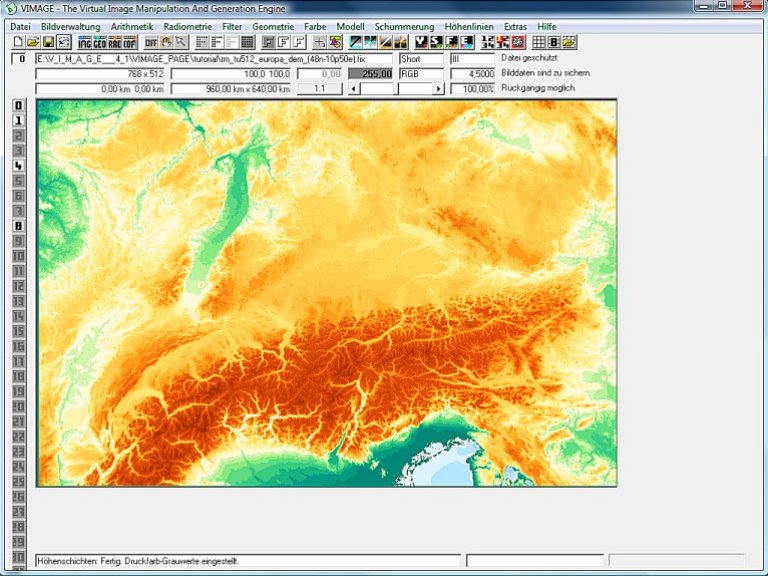
Task: Toggle image slot 4 in sidebar
Action: (x=18, y=165)
